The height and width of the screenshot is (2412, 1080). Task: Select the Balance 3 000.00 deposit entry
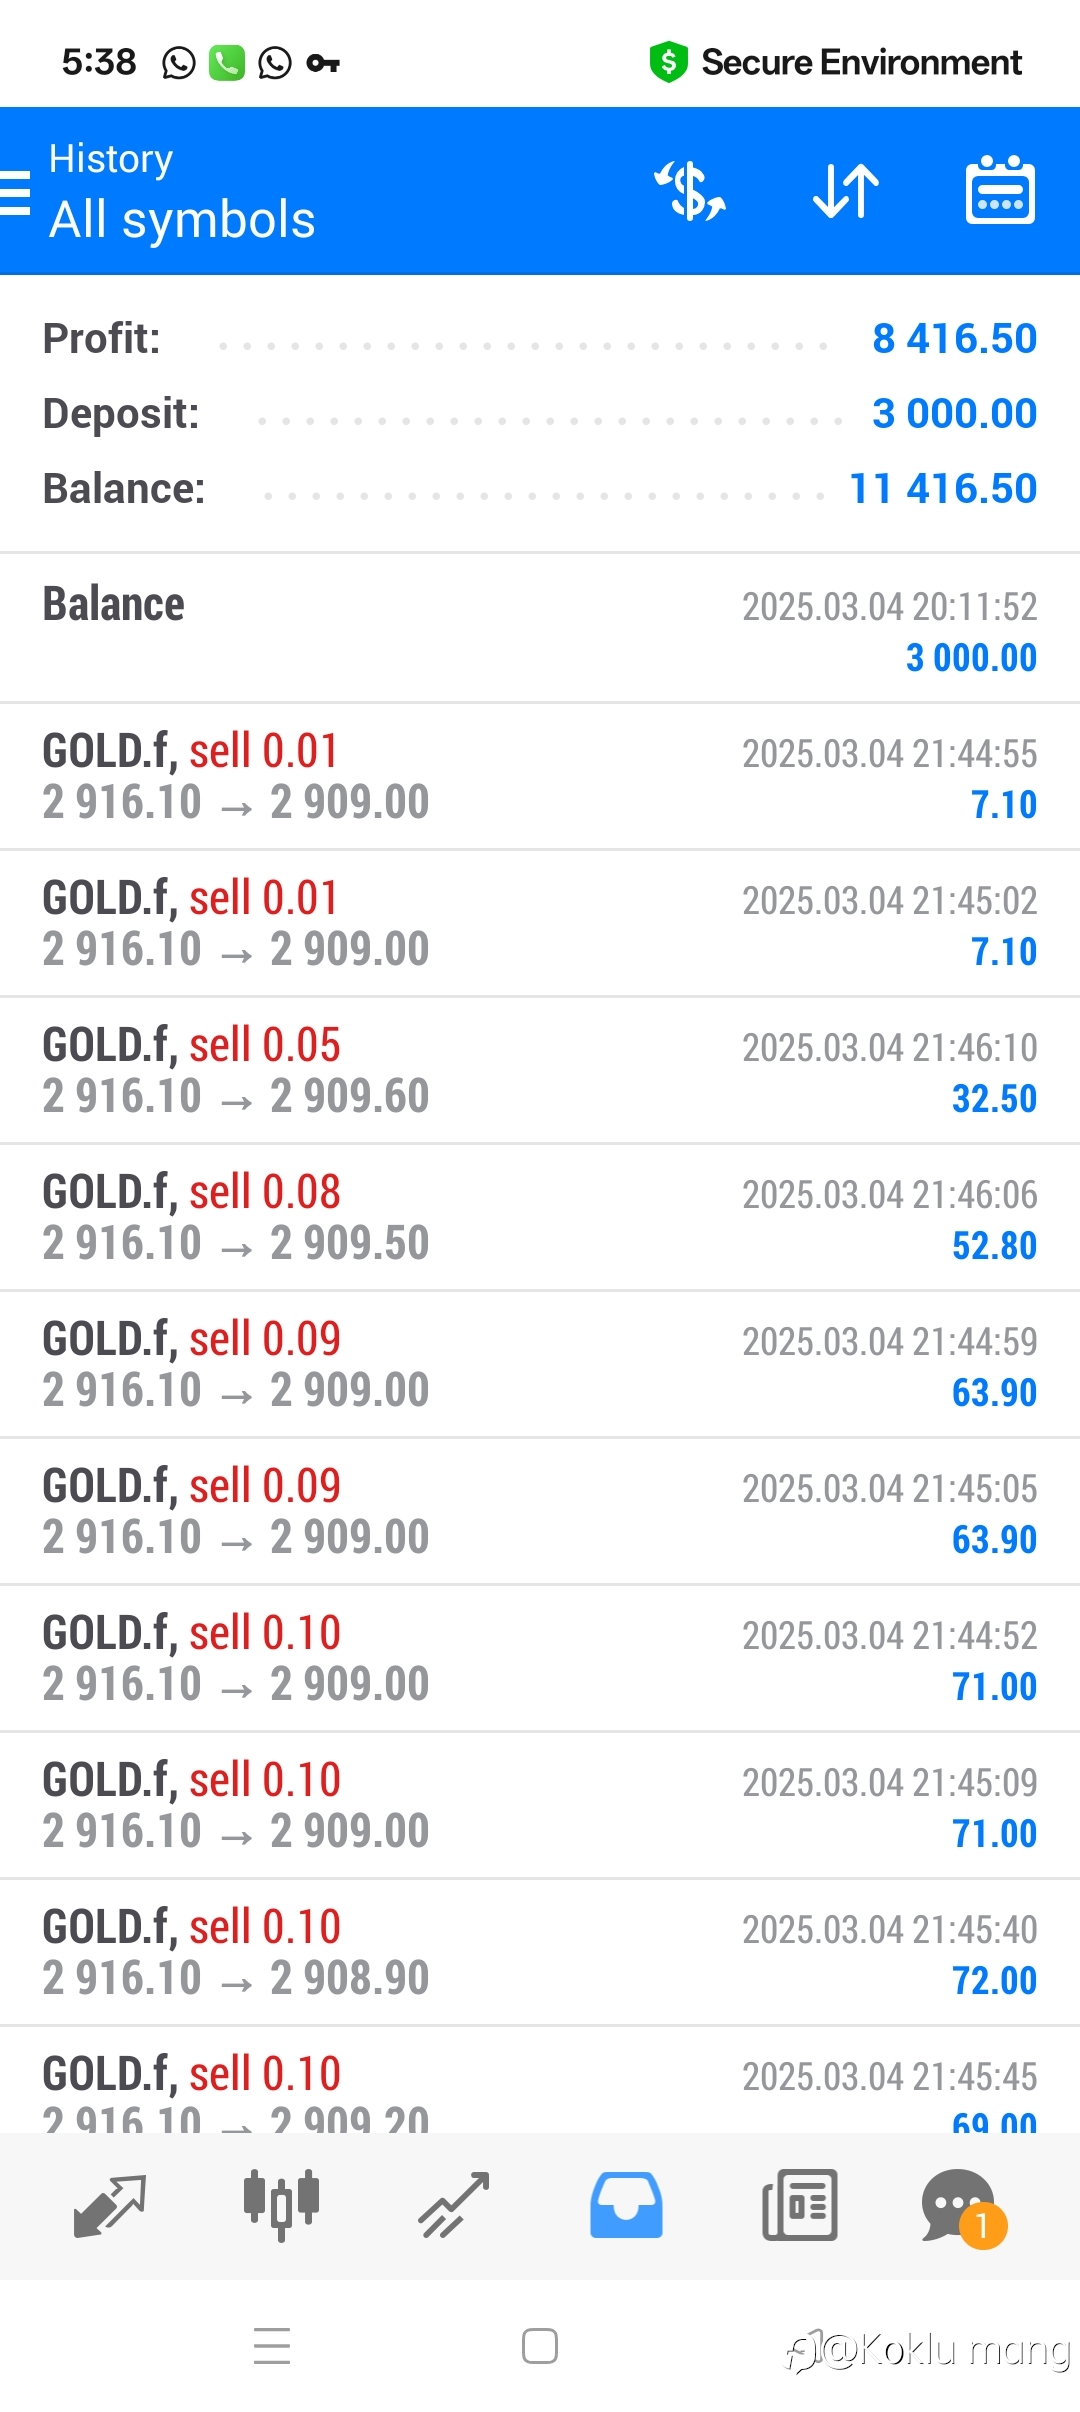tap(540, 629)
